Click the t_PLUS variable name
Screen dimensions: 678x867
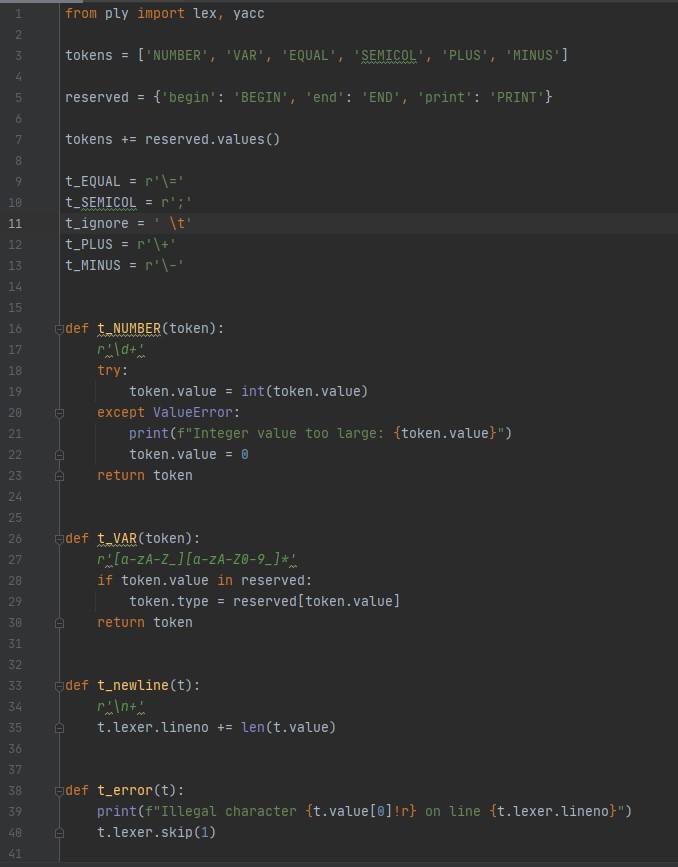88,244
